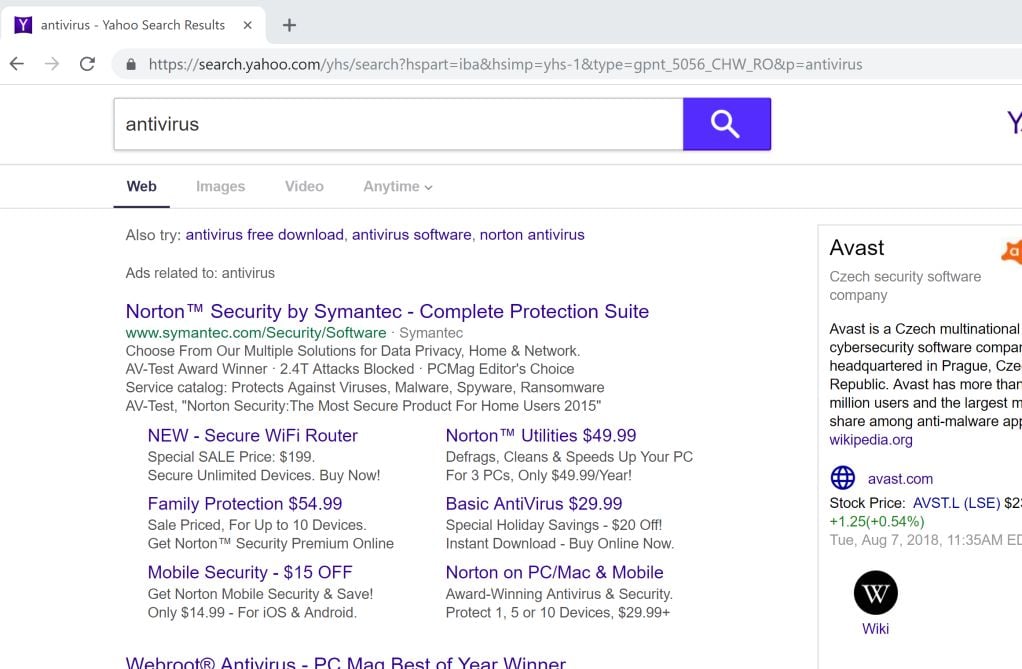
Task: Open the Family Protection $54.99 link
Action: [245, 504]
